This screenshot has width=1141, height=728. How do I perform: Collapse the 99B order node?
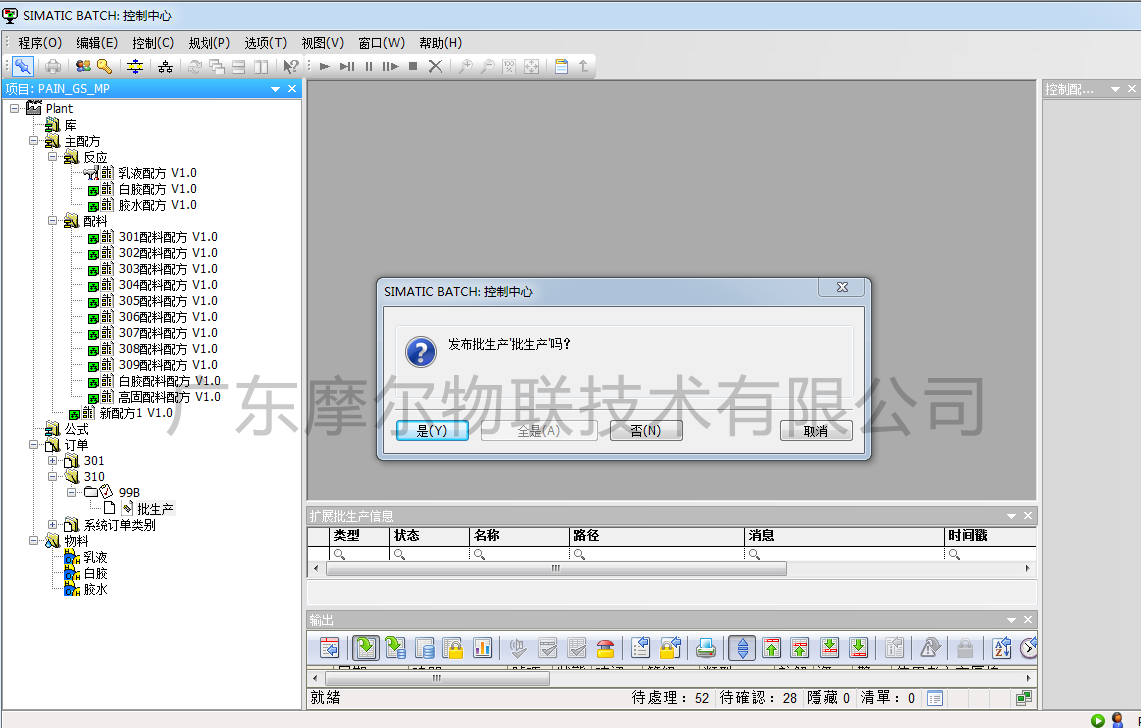71,492
